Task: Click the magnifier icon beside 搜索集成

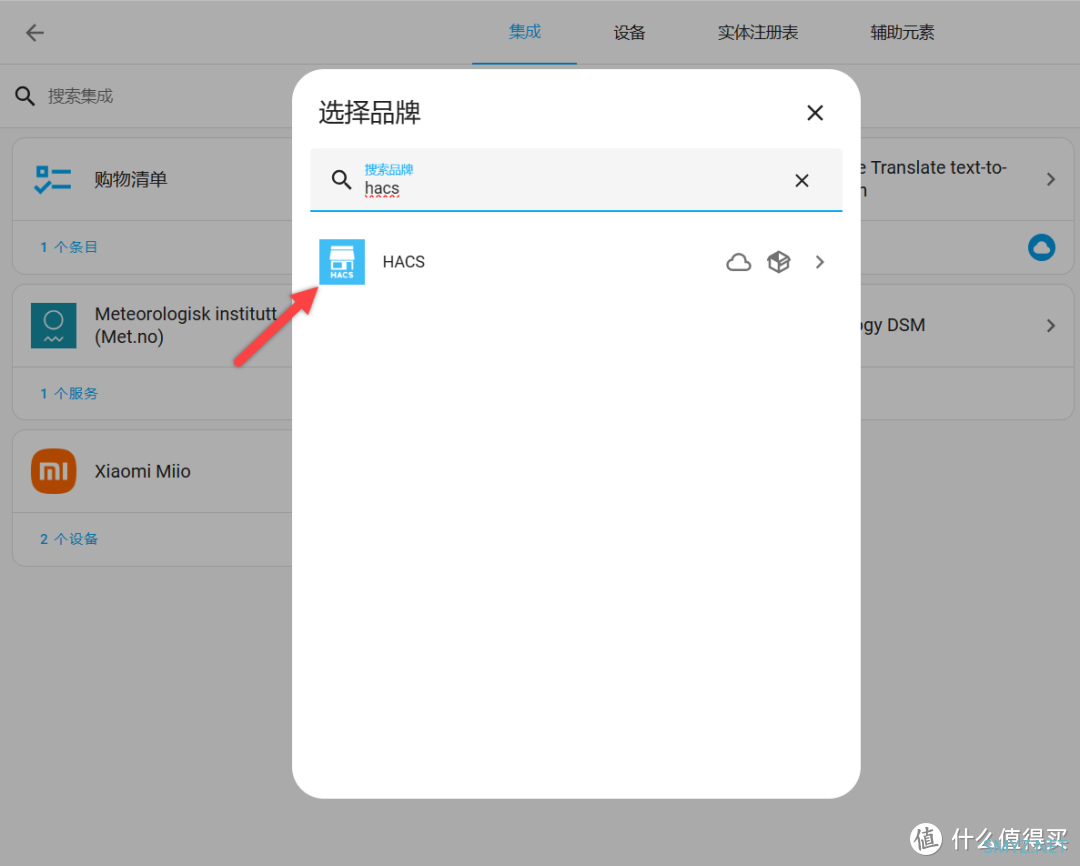Action: click(x=25, y=96)
